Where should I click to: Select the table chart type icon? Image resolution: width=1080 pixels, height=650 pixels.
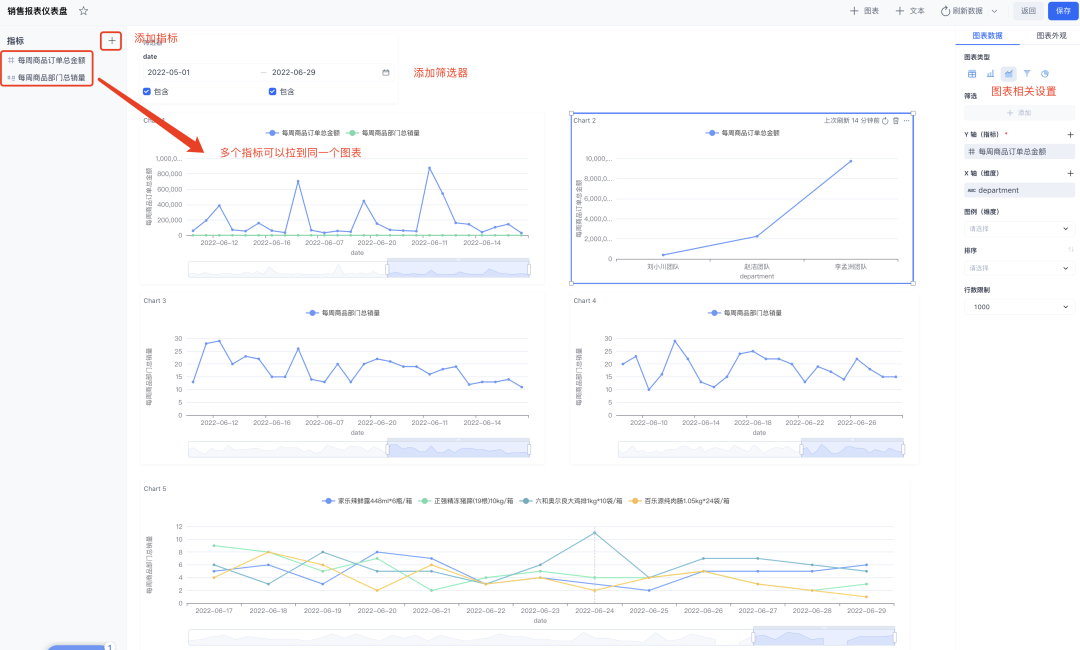click(972, 74)
